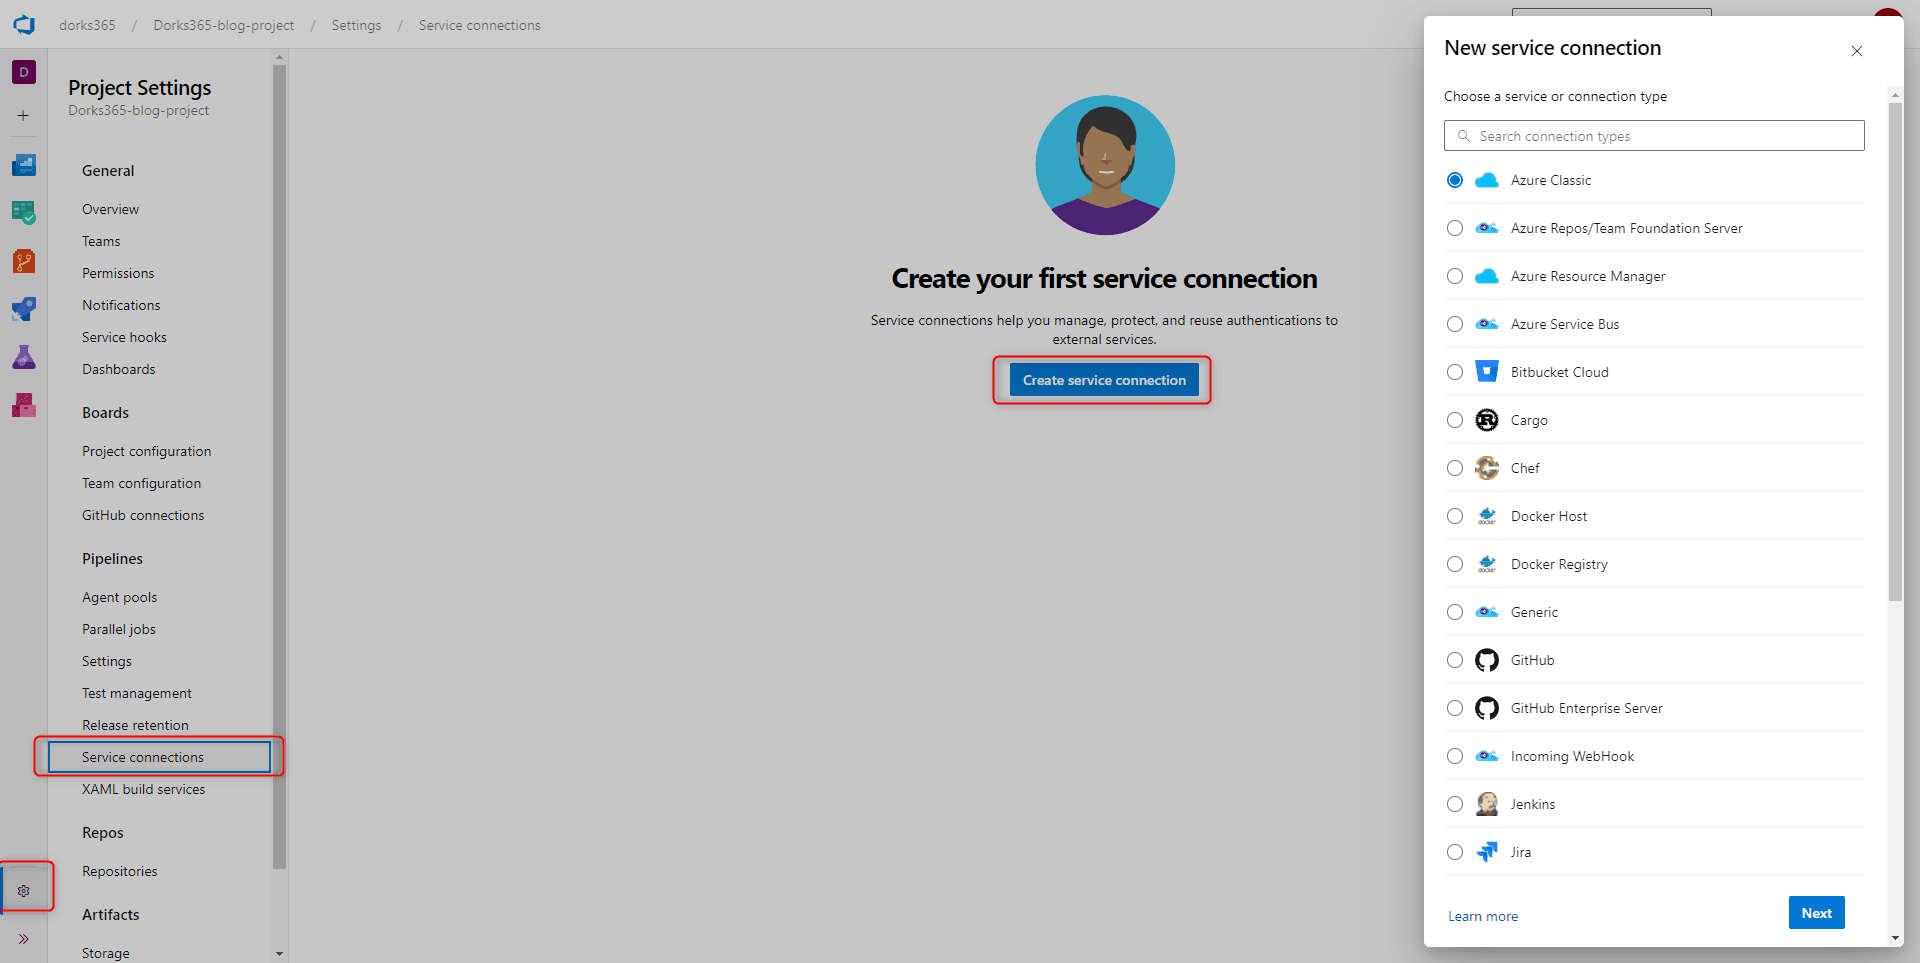Click panel scrollbar down arrow
The image size is (1920, 963).
point(1895,938)
